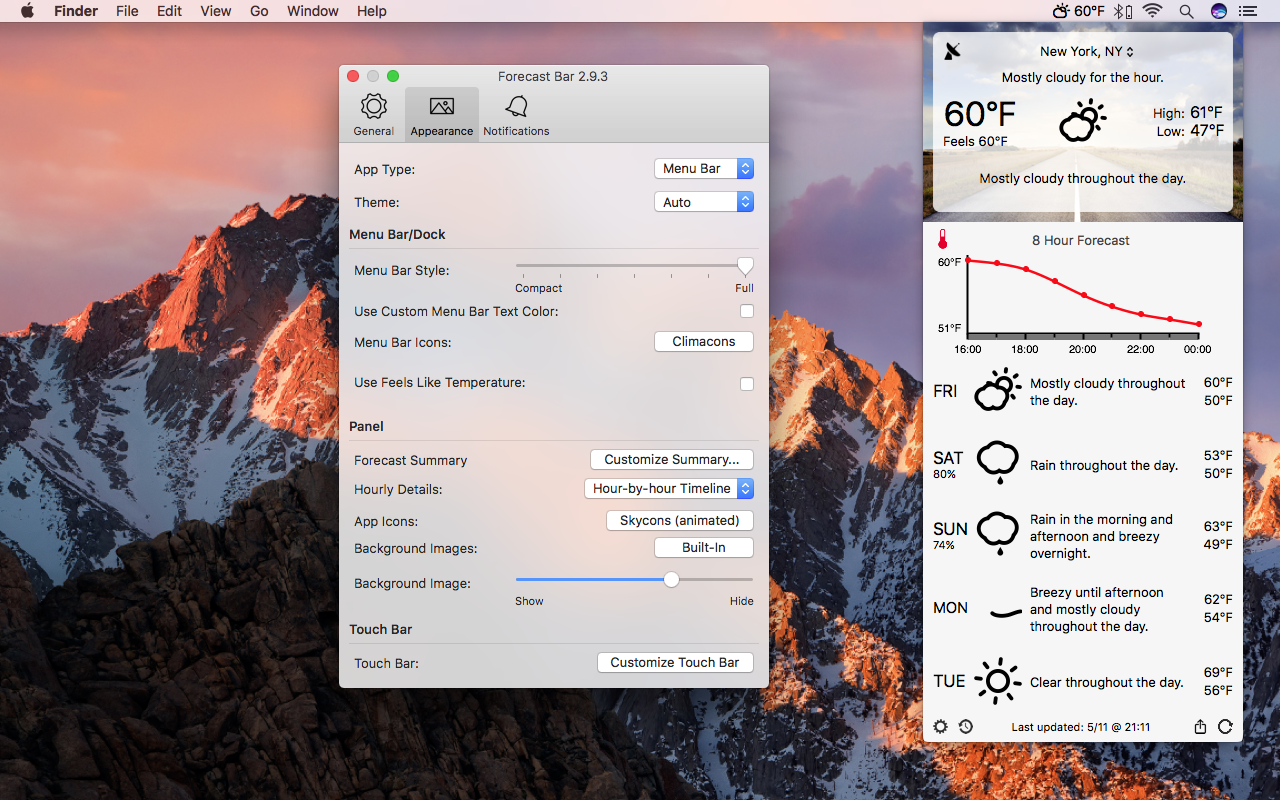Image resolution: width=1280 pixels, height=800 pixels.
Task: Click the Siri icon in menu bar
Action: click(1218, 11)
